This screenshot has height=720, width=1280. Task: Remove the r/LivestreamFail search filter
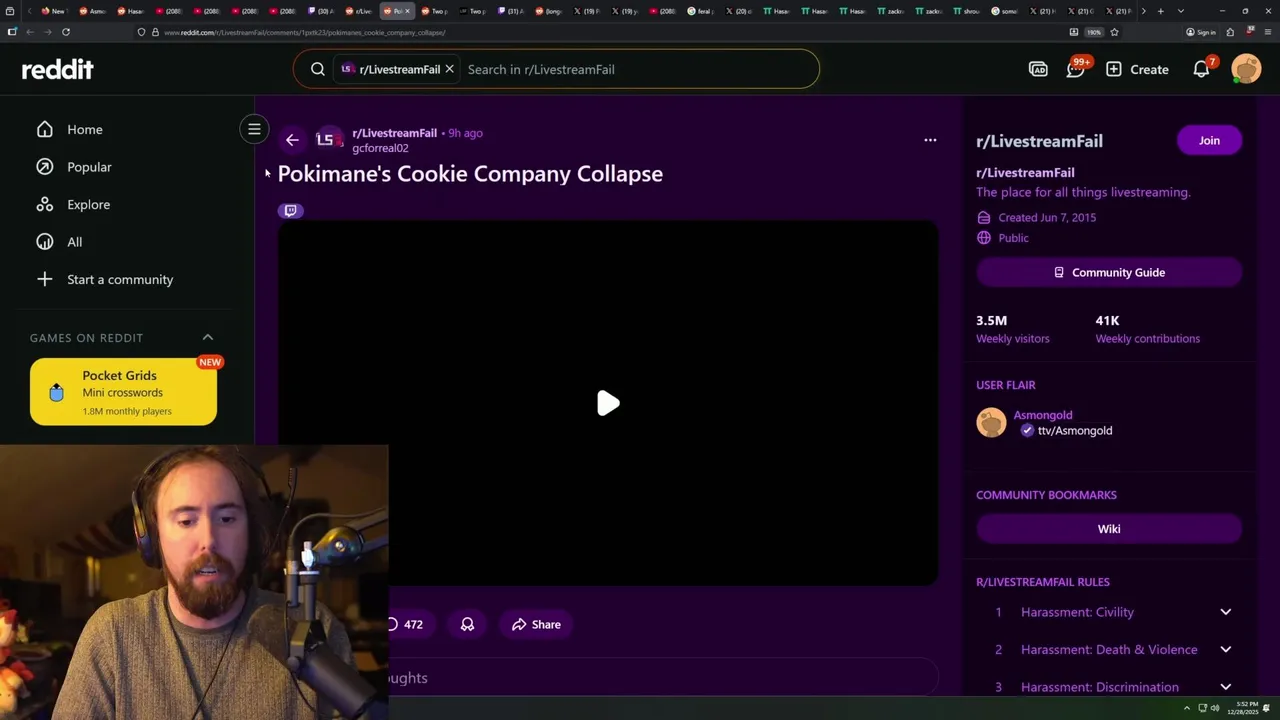coord(449,69)
